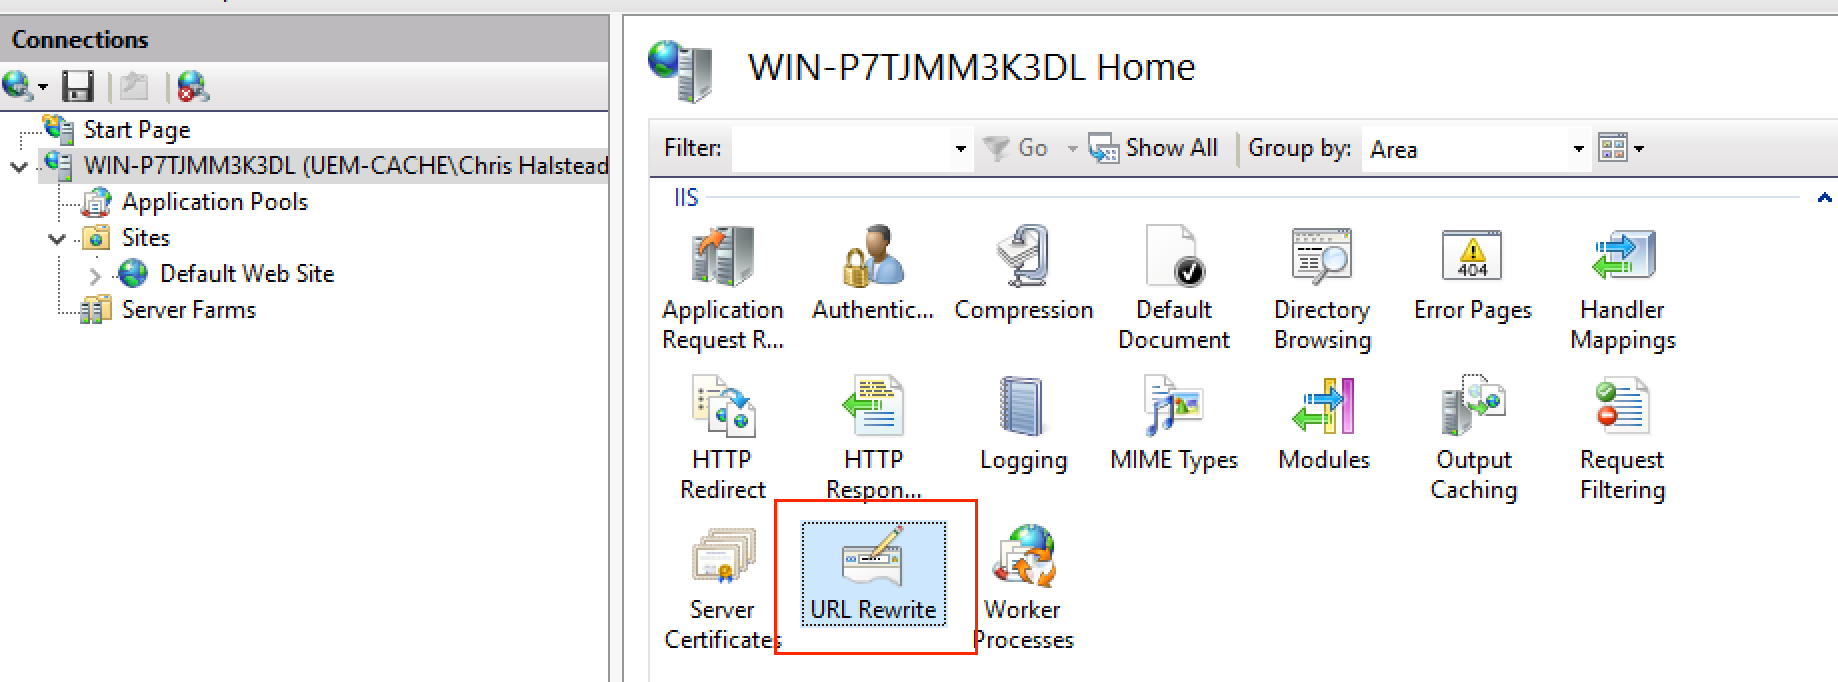1838x682 pixels.
Task: Click the Up folder toolbar icon
Action: 134,87
